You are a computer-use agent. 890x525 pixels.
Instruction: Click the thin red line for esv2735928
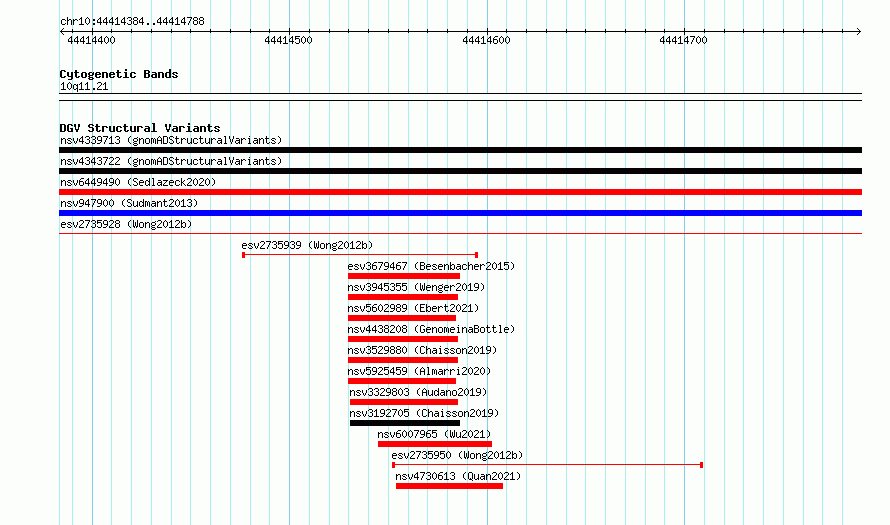tap(460, 233)
